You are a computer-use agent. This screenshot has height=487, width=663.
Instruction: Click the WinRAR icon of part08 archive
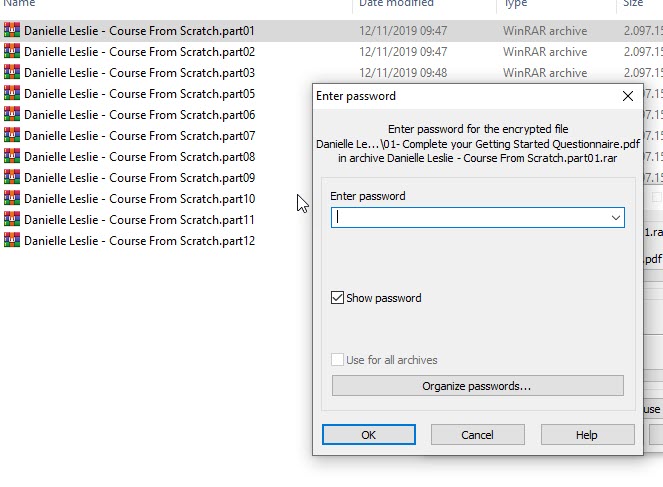(12, 156)
